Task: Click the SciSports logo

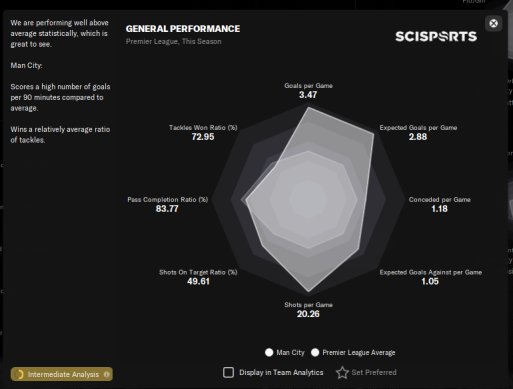Action: [x=436, y=36]
